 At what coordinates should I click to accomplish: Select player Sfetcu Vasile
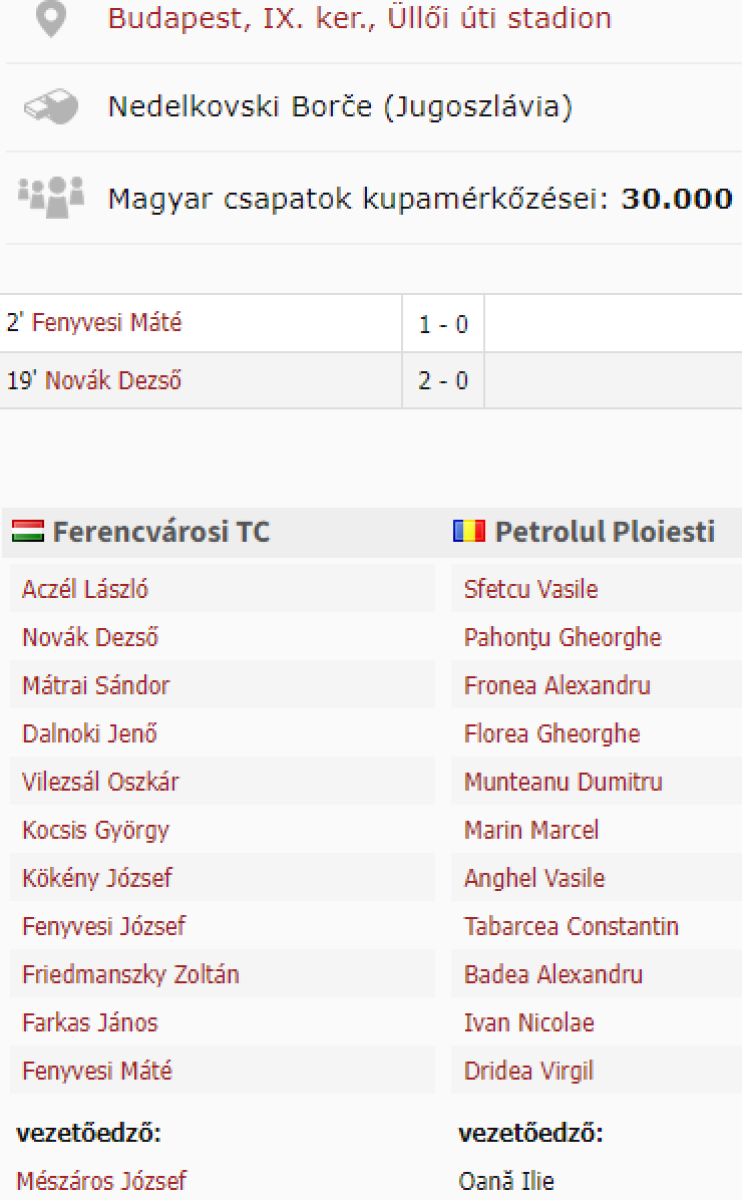[x=531, y=589]
